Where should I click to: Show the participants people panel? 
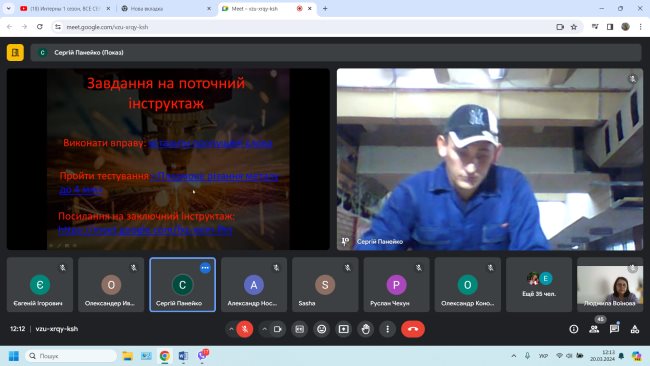[x=594, y=329]
